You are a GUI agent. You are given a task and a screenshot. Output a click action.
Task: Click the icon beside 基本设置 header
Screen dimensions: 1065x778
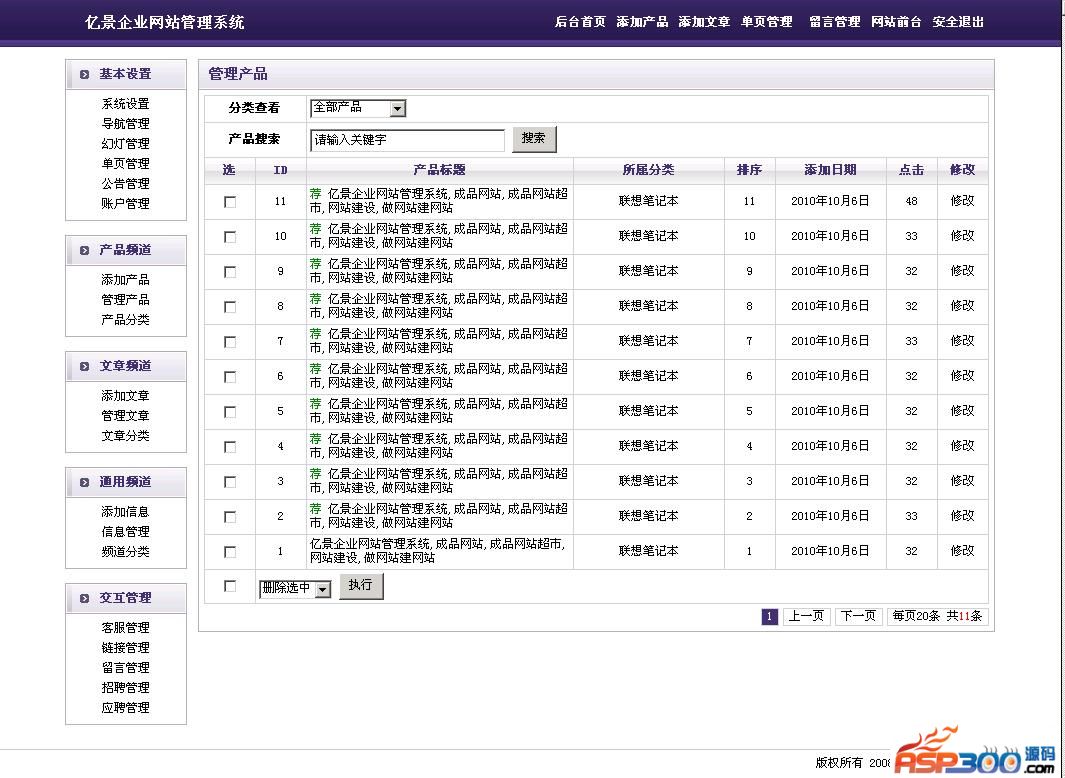pos(84,75)
